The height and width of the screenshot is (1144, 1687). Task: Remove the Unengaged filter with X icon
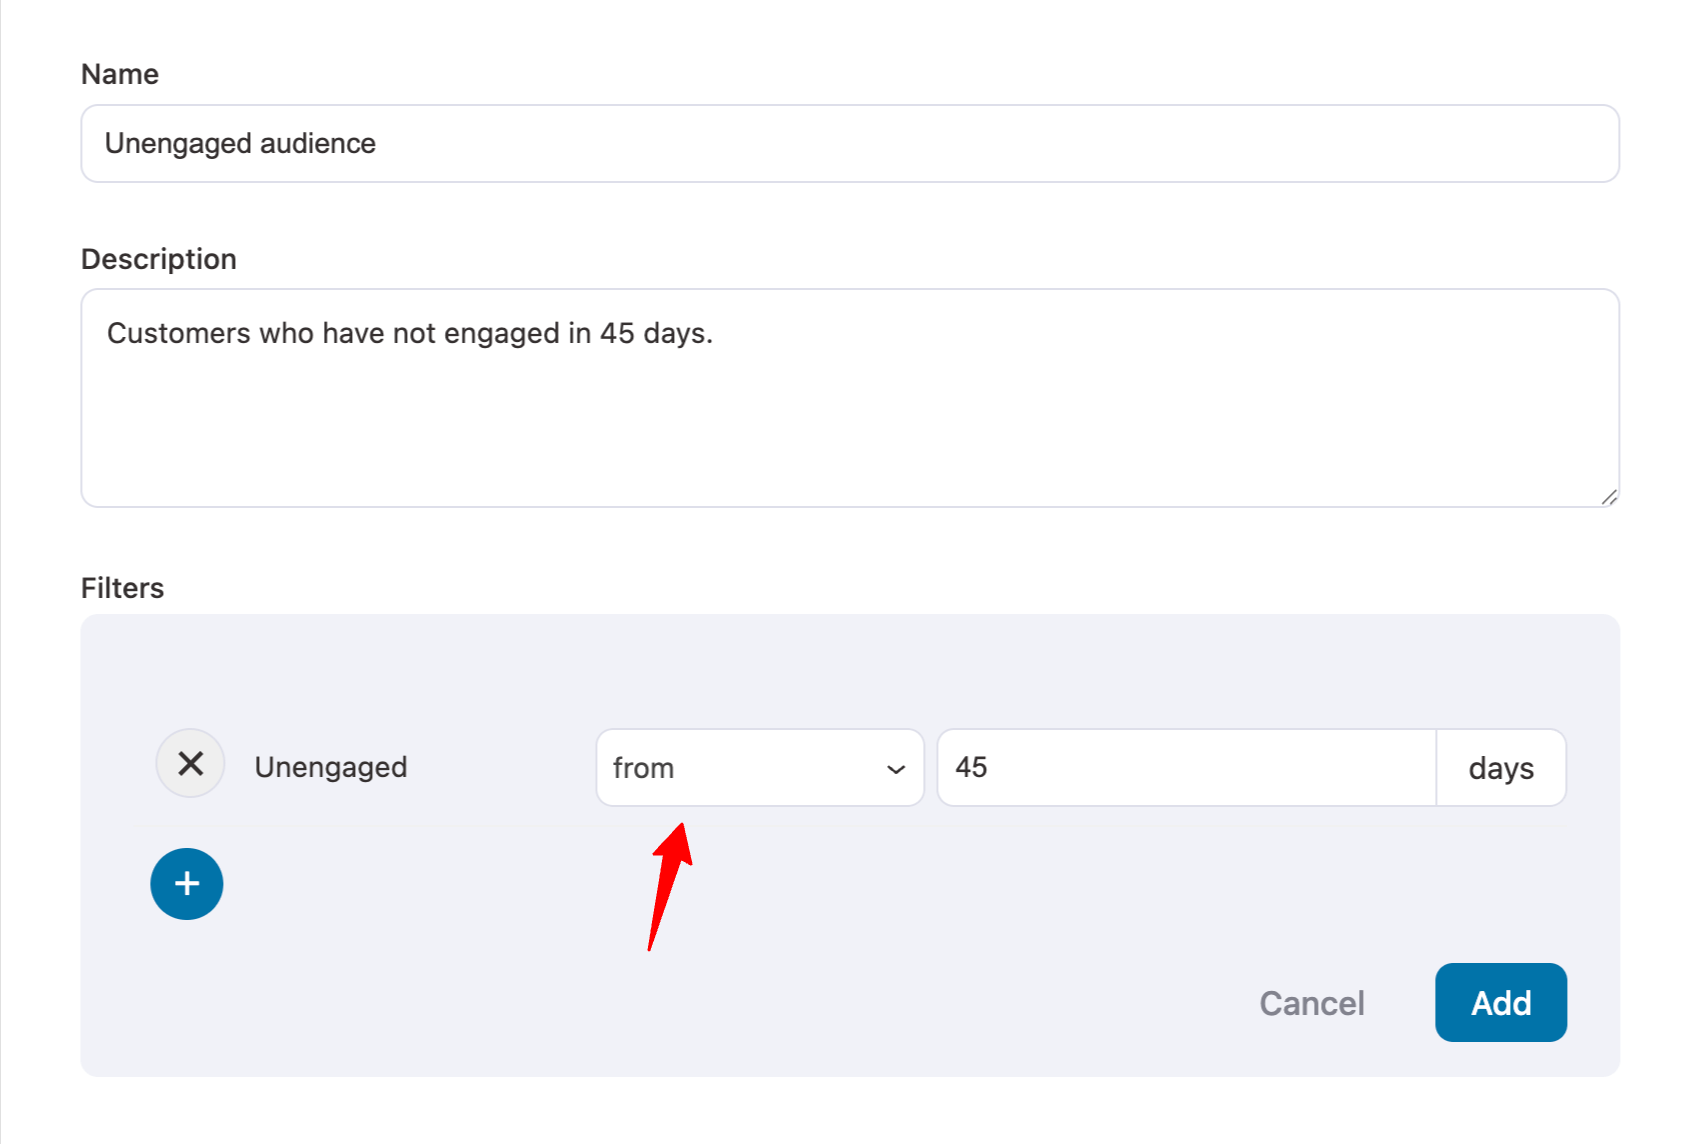pyautogui.click(x=190, y=764)
